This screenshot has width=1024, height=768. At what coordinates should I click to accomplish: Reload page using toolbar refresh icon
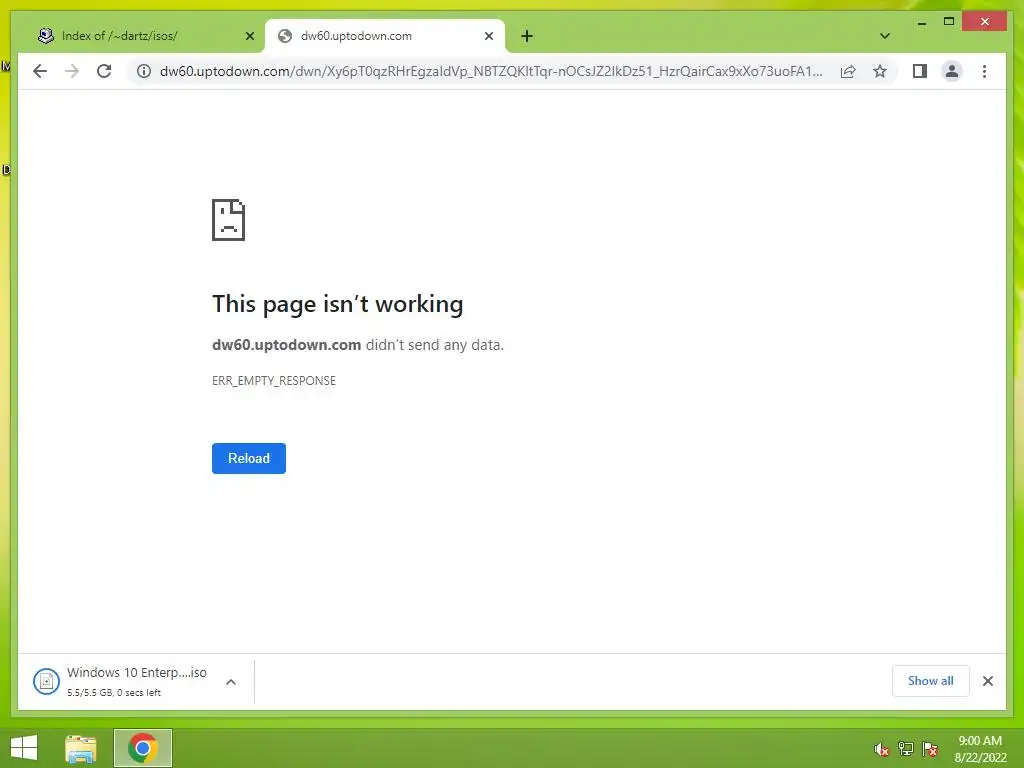point(104,71)
